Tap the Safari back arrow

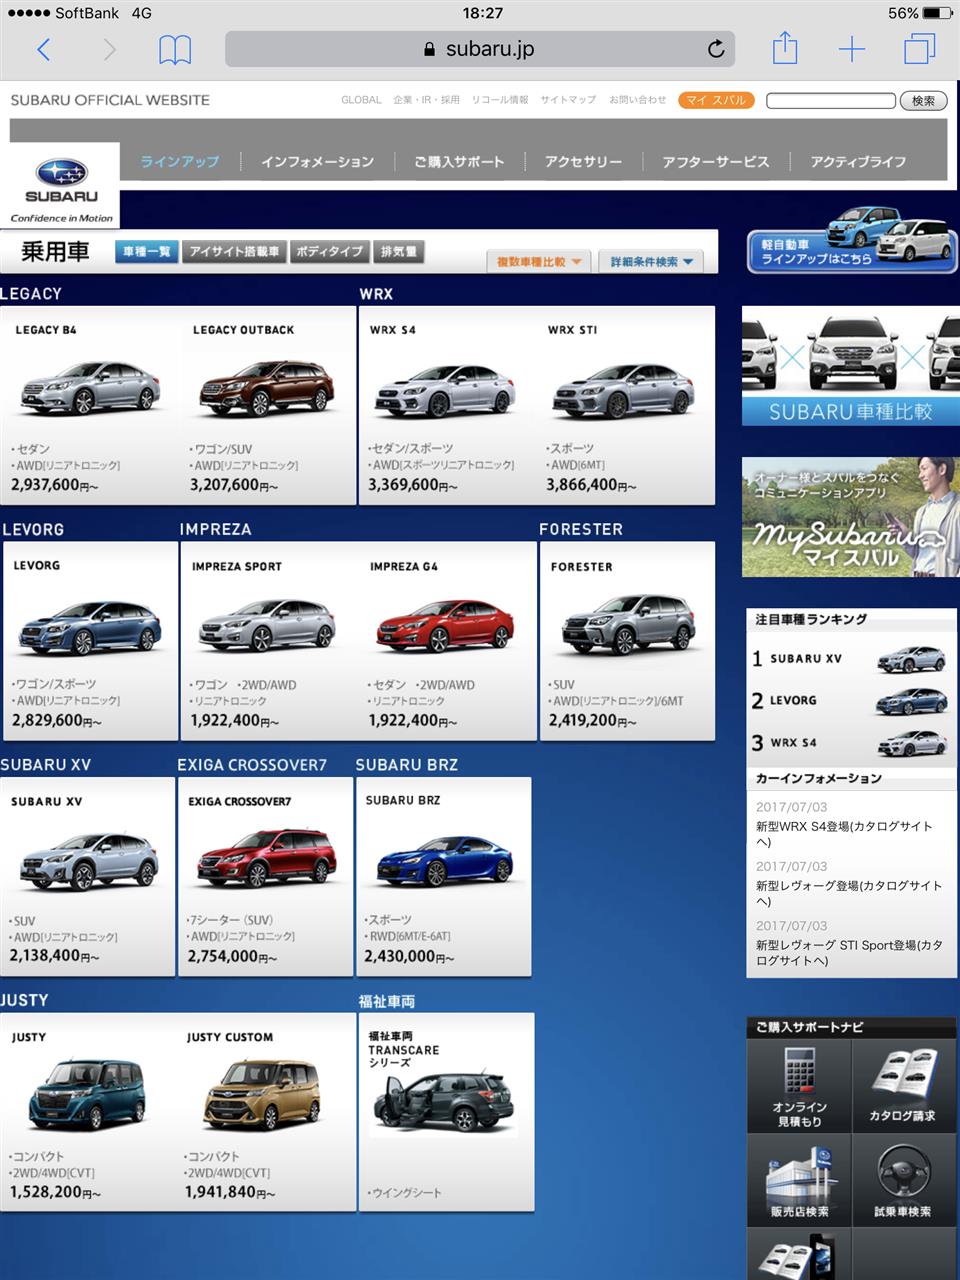(43, 49)
